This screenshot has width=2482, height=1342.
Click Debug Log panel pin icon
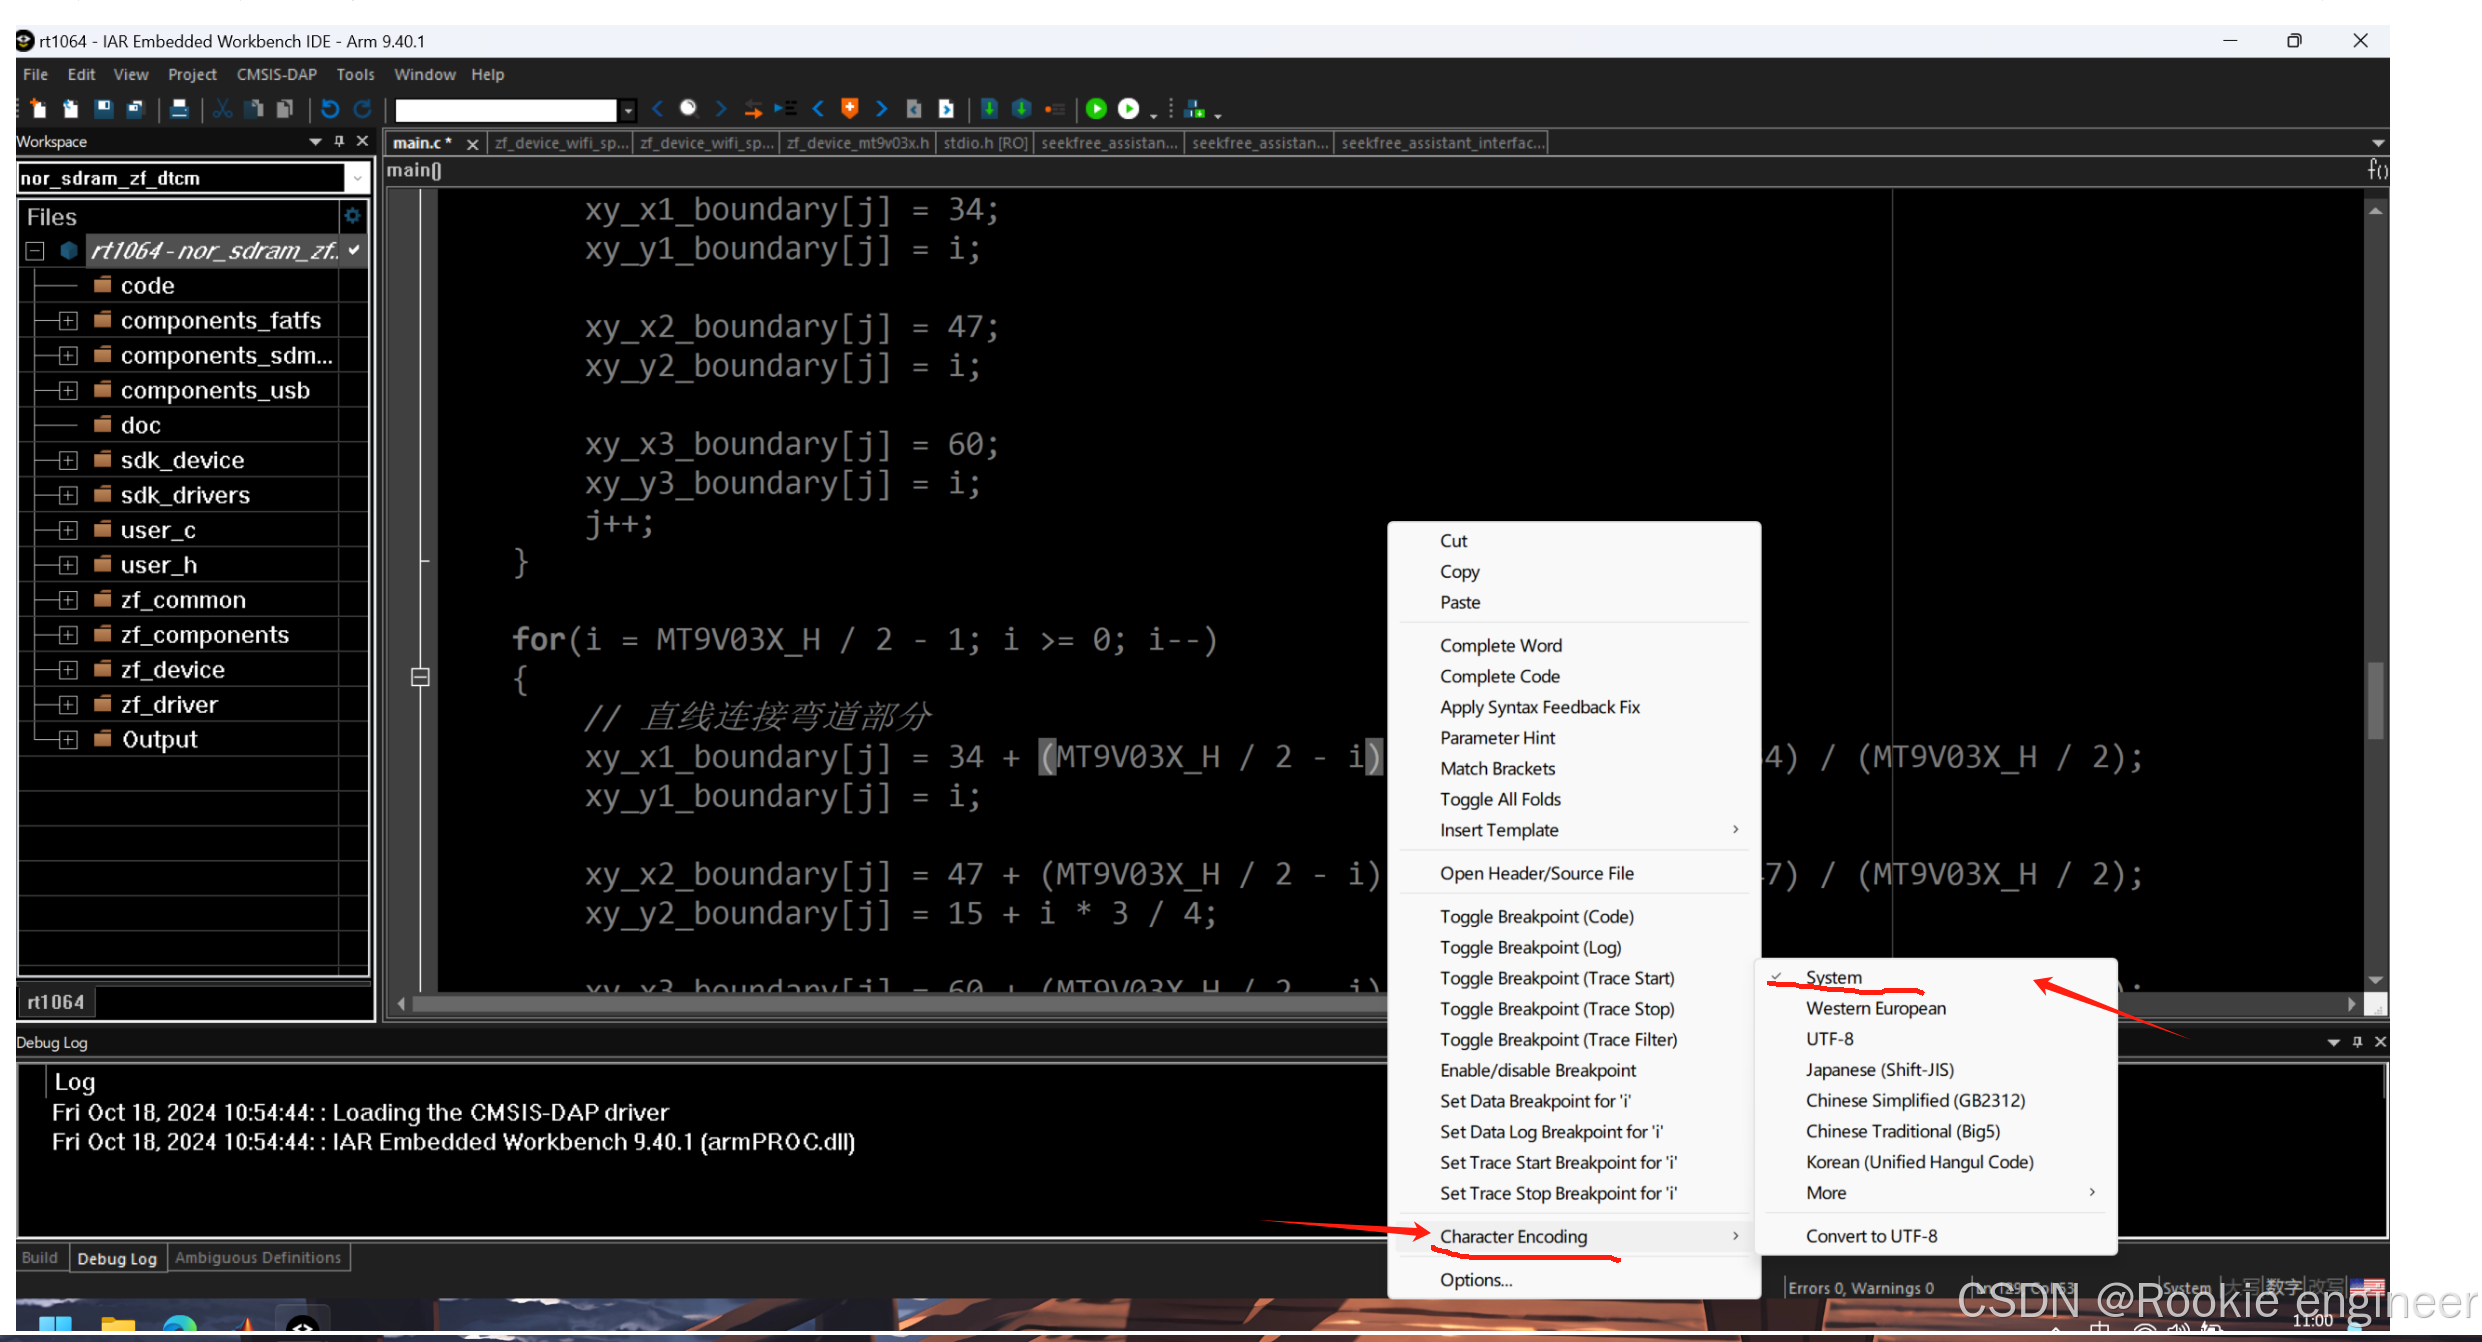coord(2357,1042)
